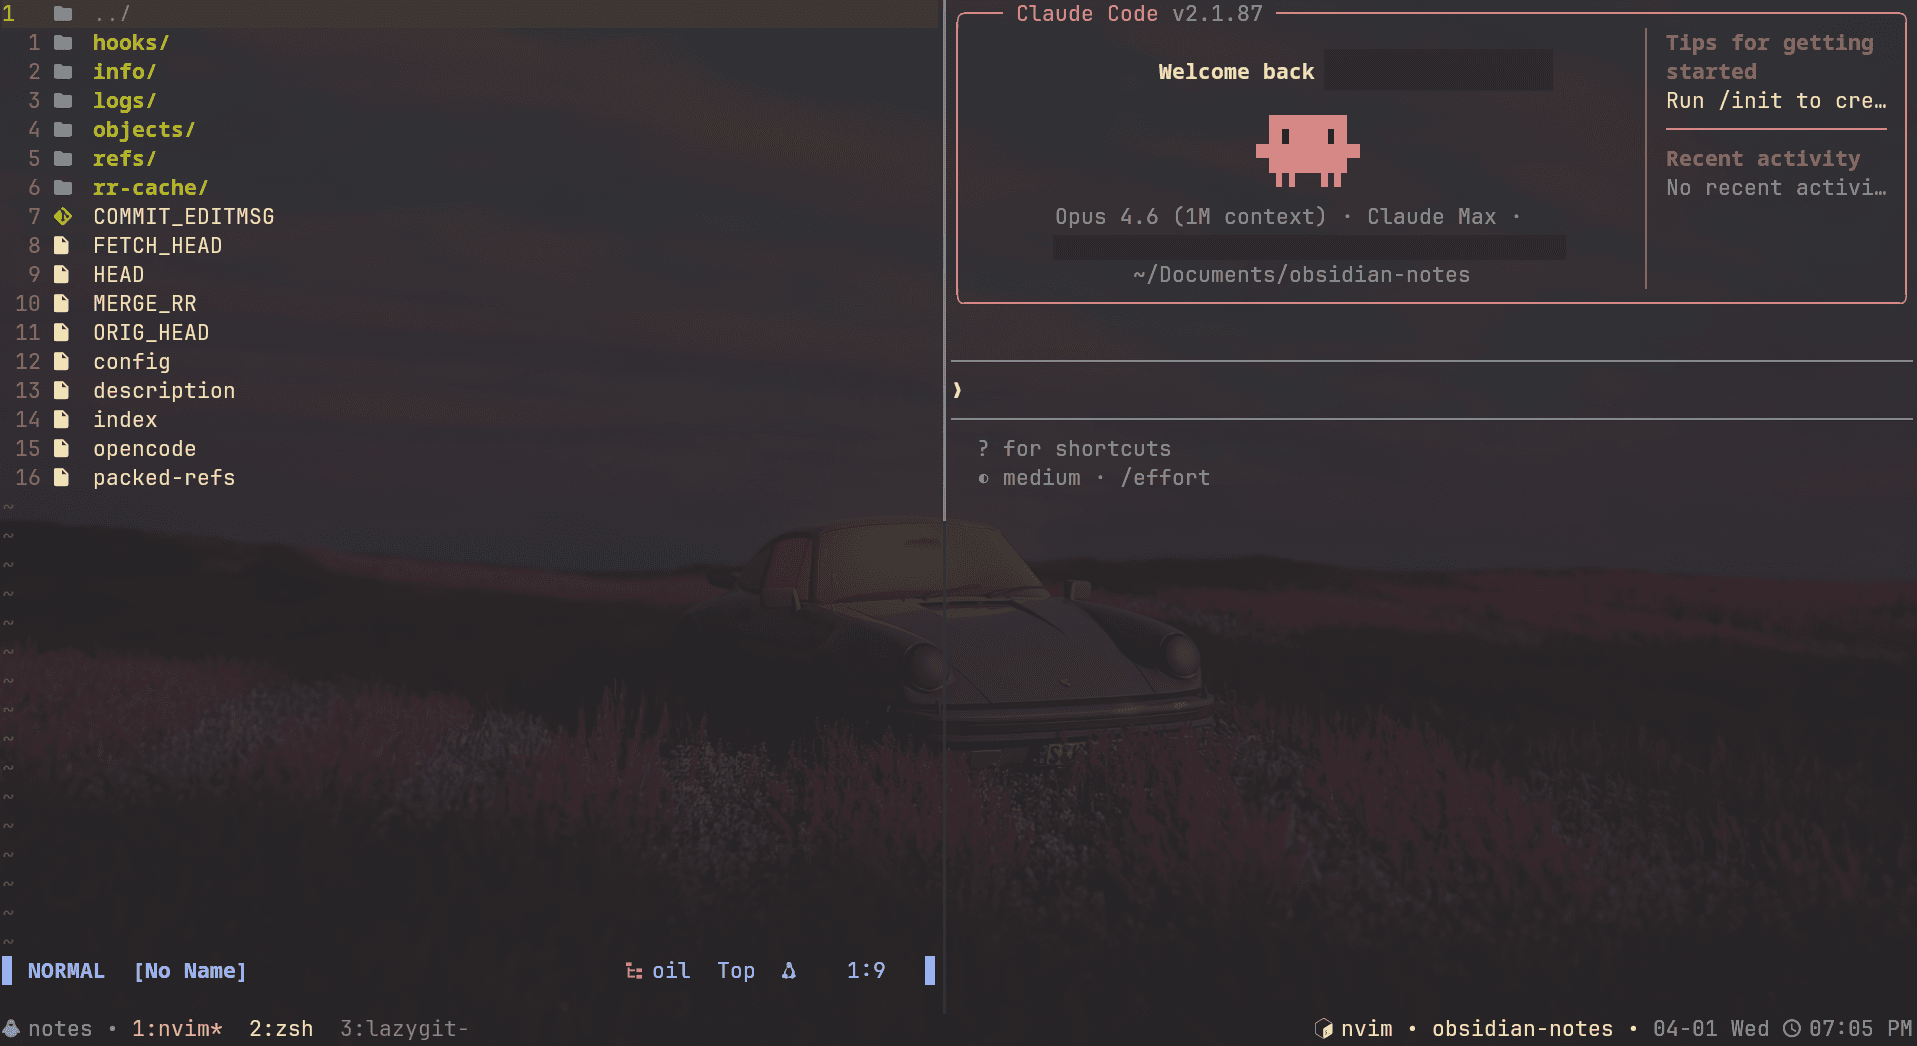Click the oil filetype icon in statusline
This screenshot has height=1046, width=1917.
[634, 971]
